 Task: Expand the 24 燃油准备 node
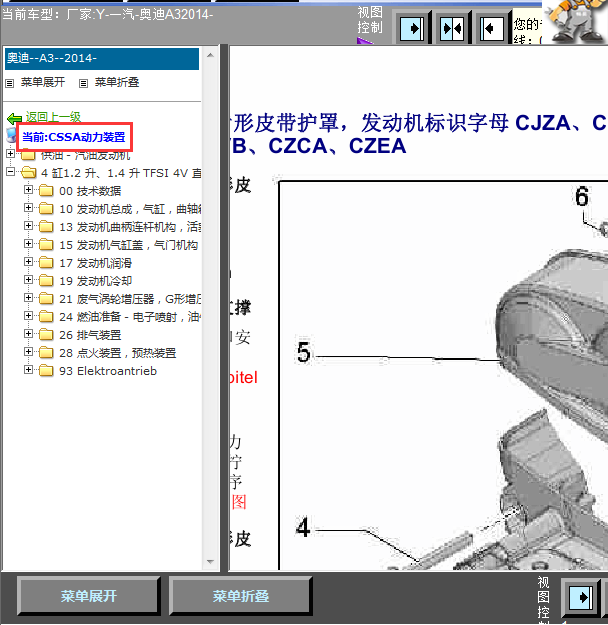coord(28,315)
